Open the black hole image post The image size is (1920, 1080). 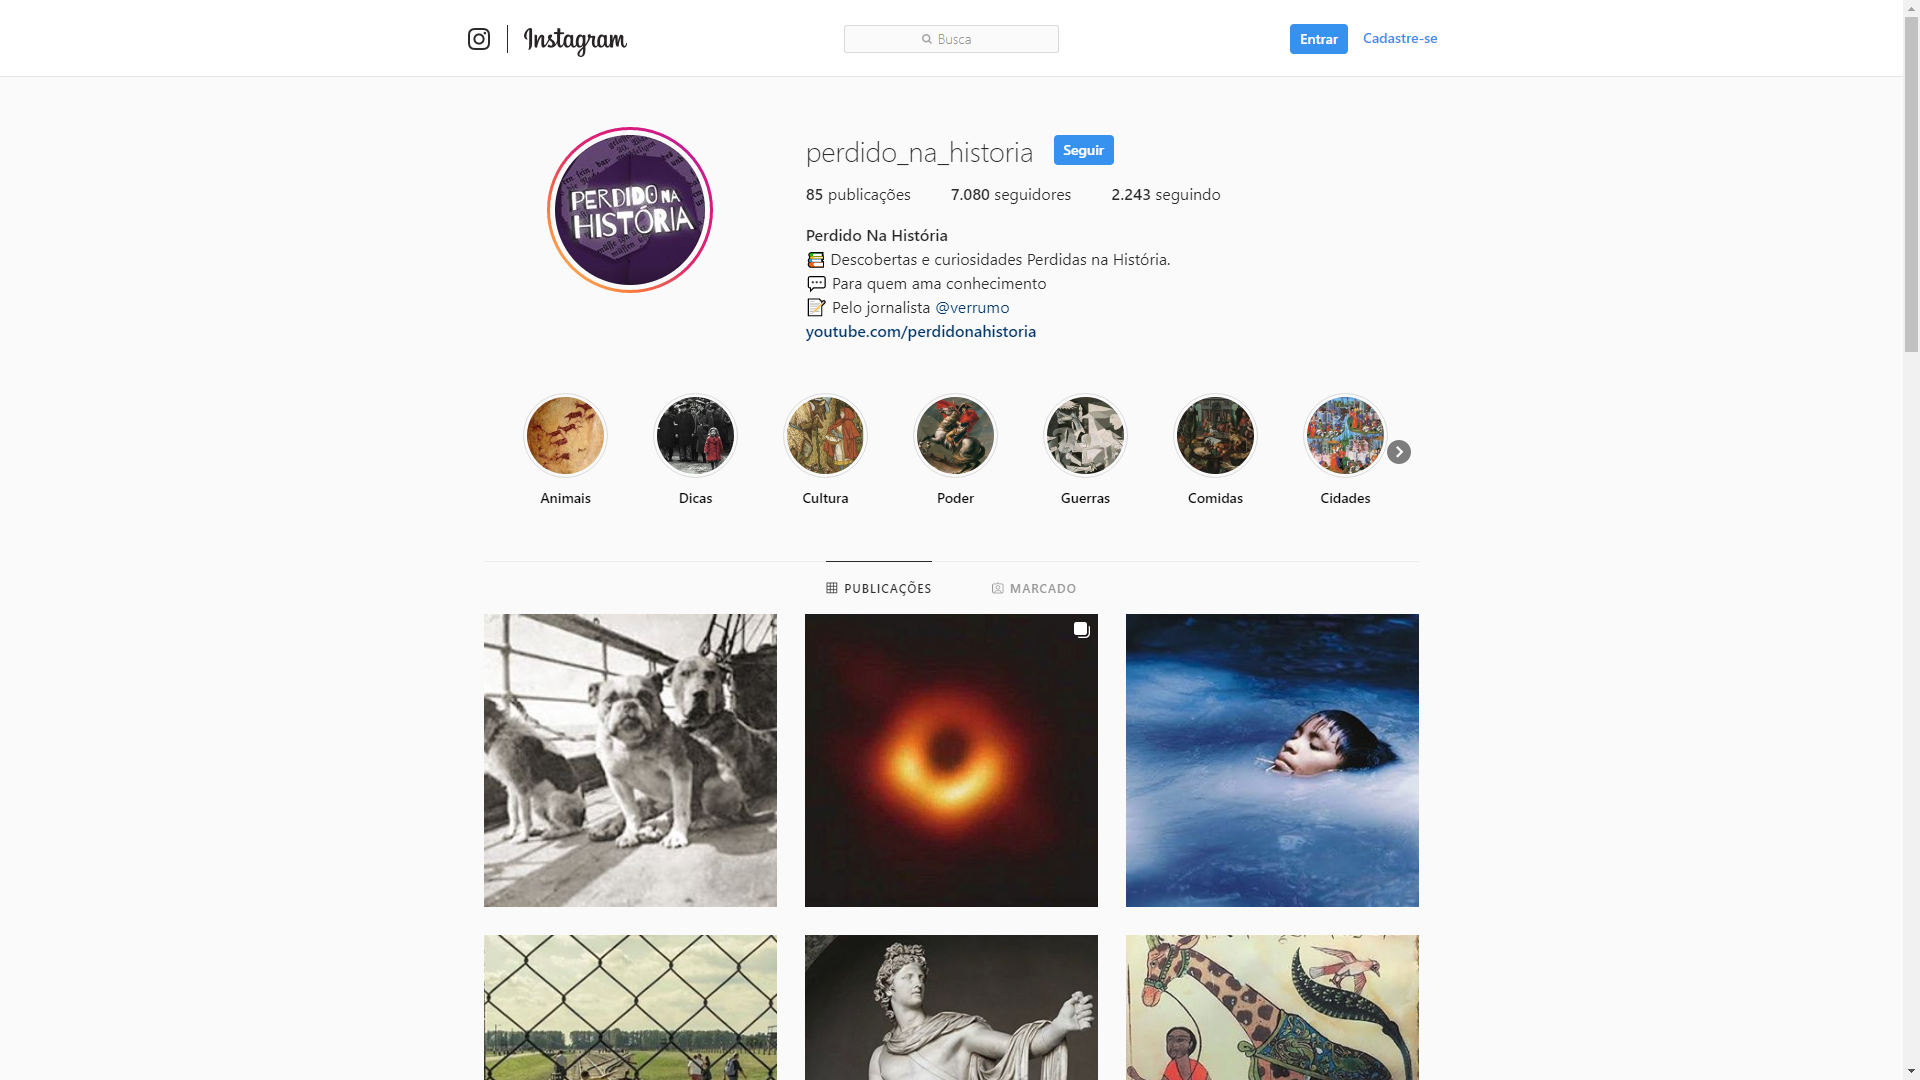pos(951,760)
